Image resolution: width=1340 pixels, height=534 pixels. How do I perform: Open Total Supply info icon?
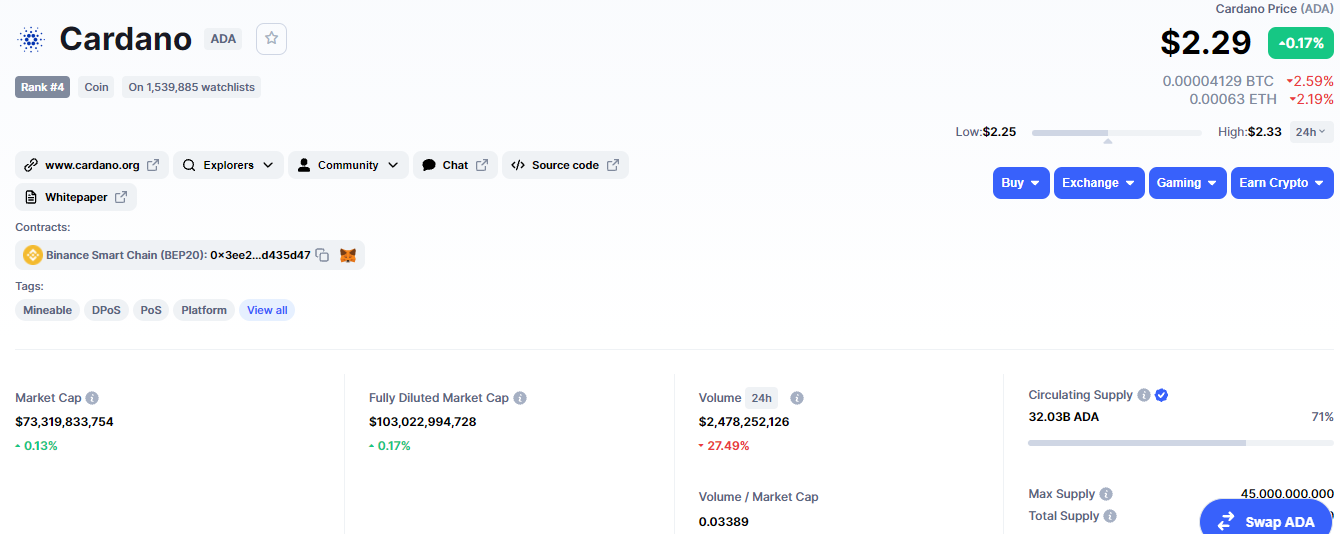pos(1110,516)
